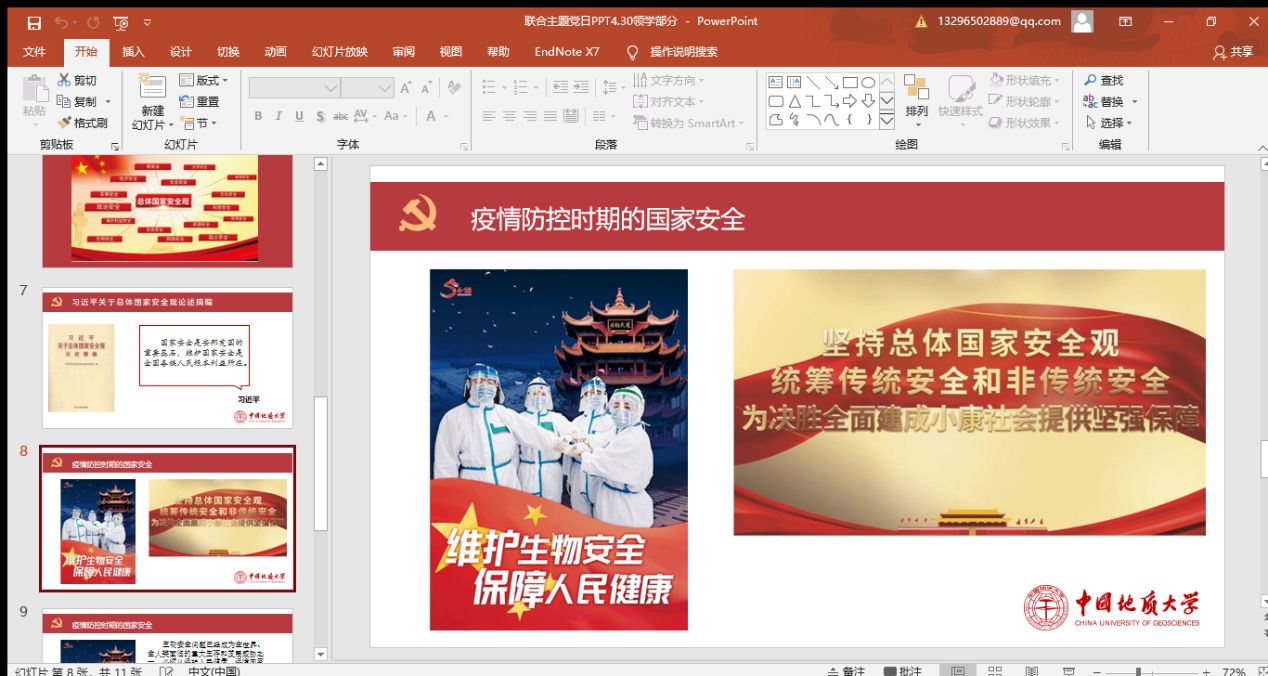Click the Clear formatting eraser icon
This screenshot has width=1268, height=676.
pyautogui.click(x=454, y=88)
